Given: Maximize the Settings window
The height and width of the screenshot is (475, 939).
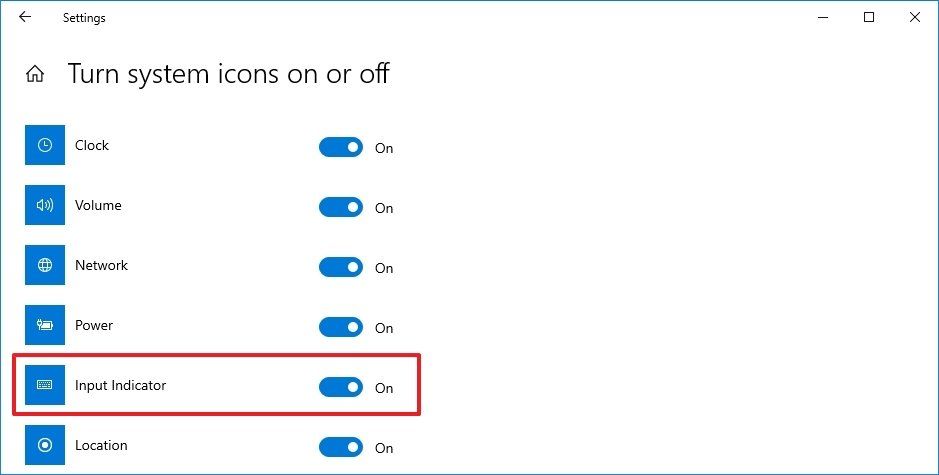Looking at the screenshot, I should coord(869,17).
